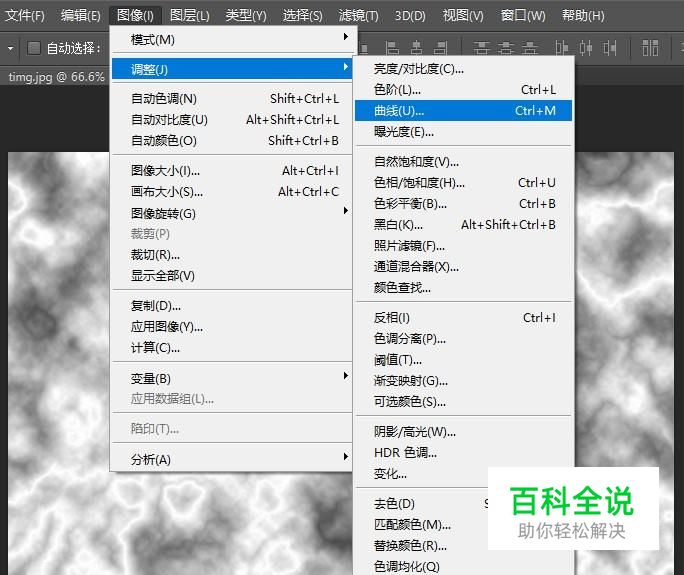
Task: Open the tool preset picker dropdown arrow
Action: tap(10, 48)
